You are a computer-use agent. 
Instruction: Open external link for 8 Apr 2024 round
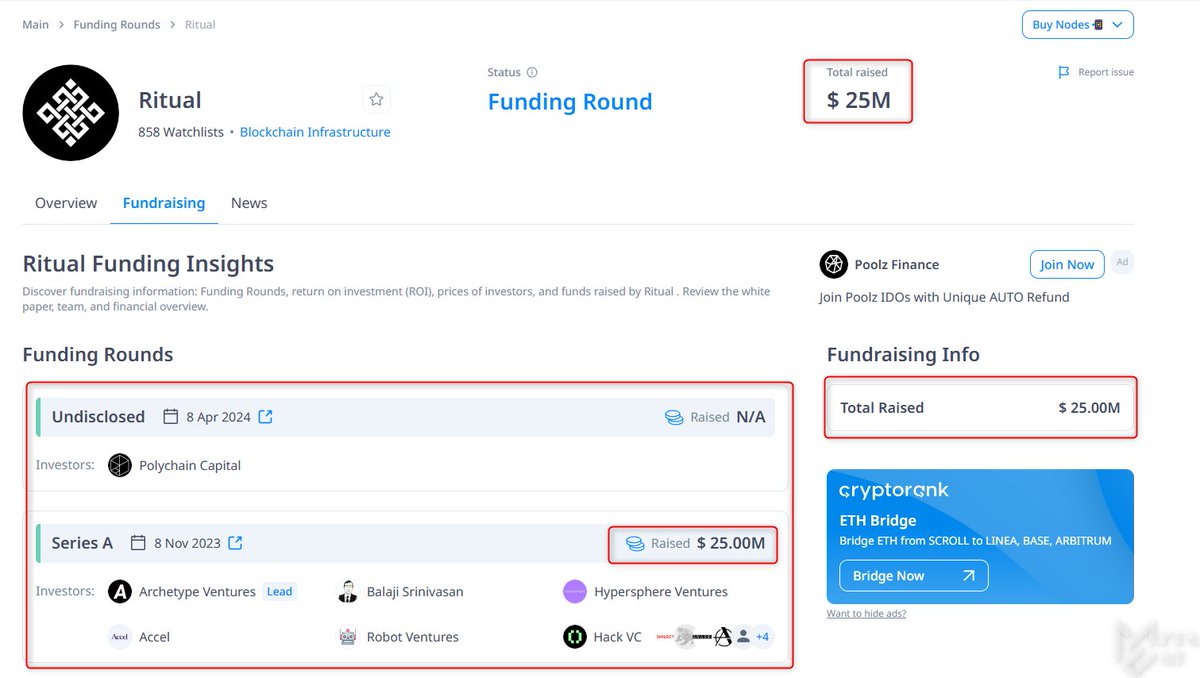pyautogui.click(x=265, y=417)
